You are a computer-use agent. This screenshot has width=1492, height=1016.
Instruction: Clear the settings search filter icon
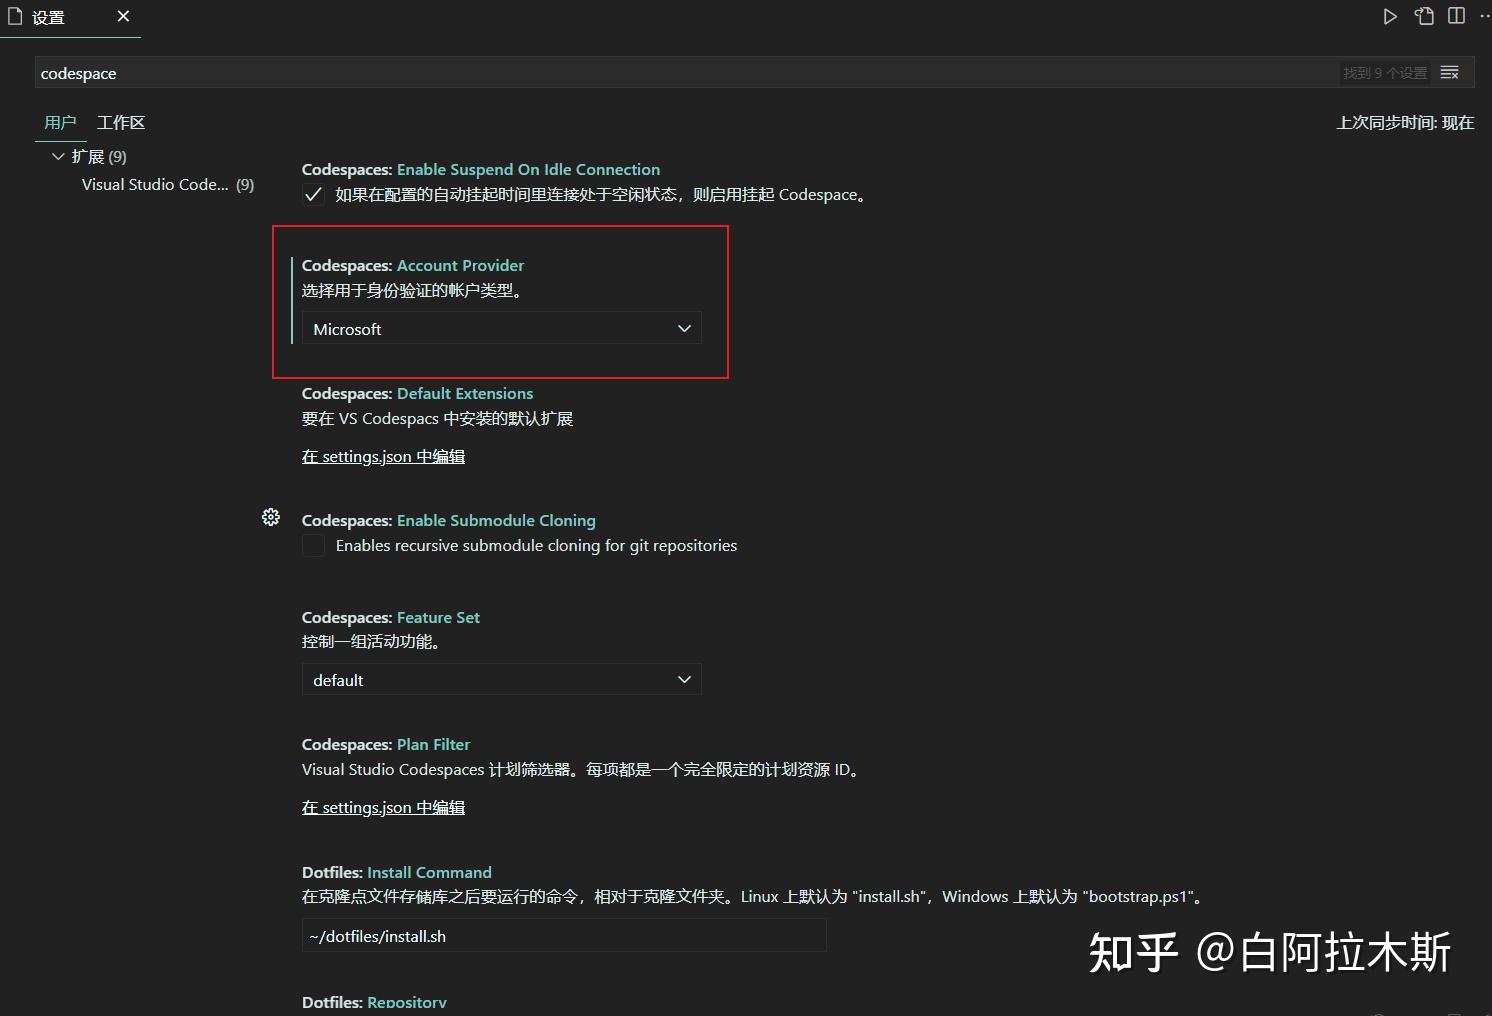pyautogui.click(x=1449, y=72)
